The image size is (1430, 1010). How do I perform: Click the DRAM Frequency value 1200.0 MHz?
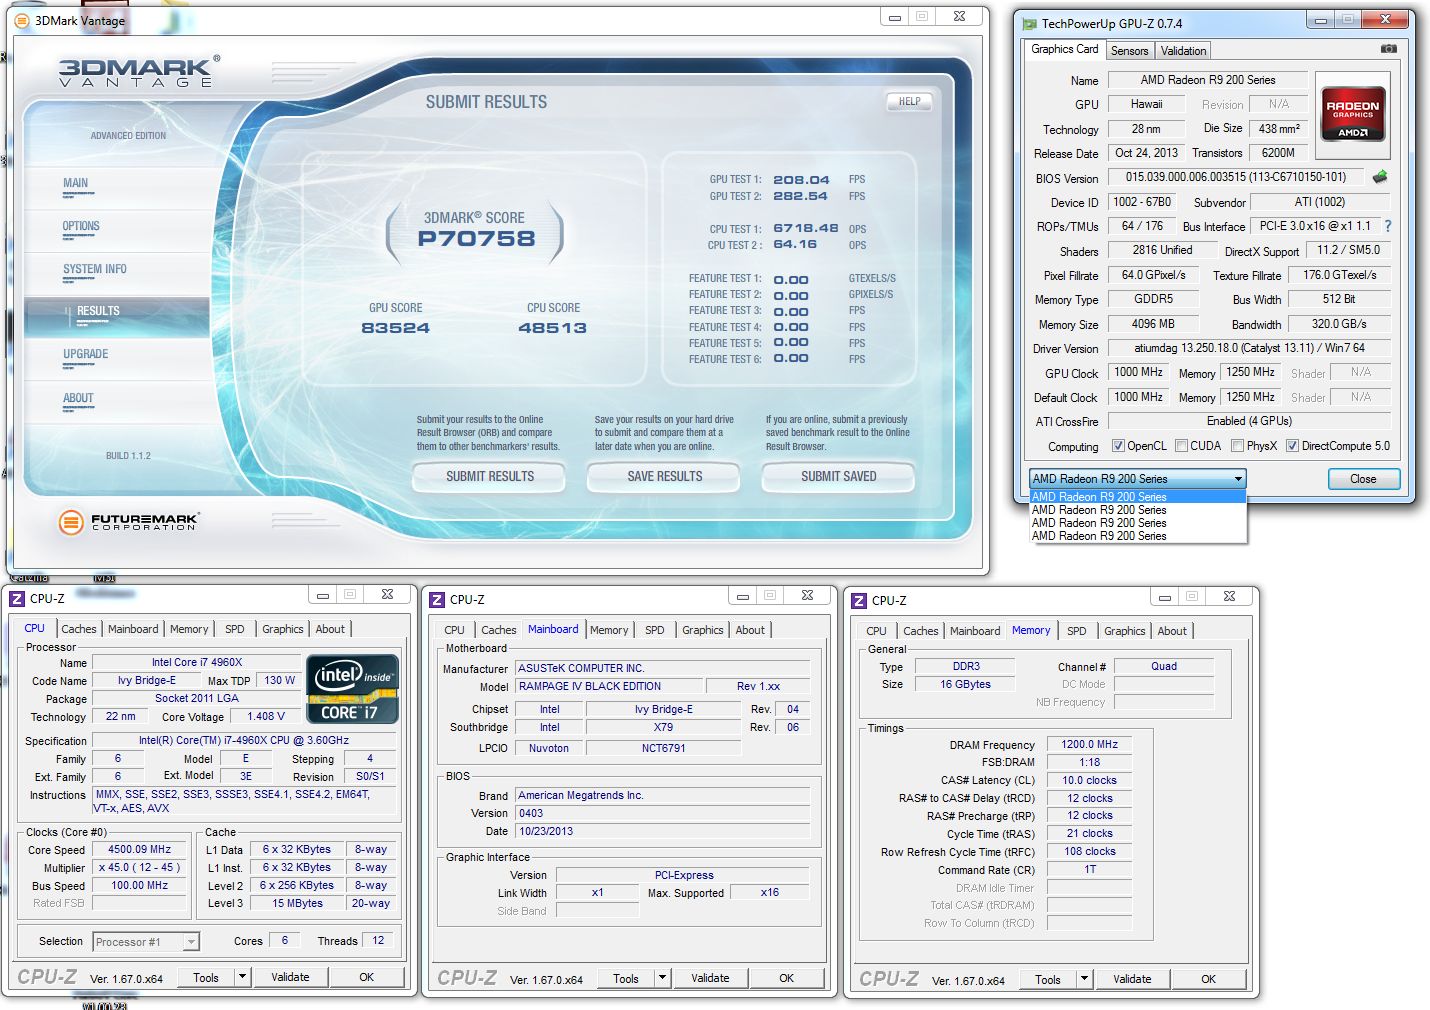(1089, 744)
